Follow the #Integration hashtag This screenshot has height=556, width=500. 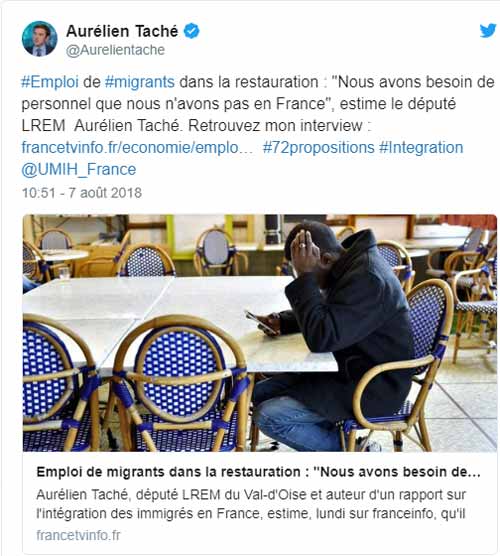[421, 148]
